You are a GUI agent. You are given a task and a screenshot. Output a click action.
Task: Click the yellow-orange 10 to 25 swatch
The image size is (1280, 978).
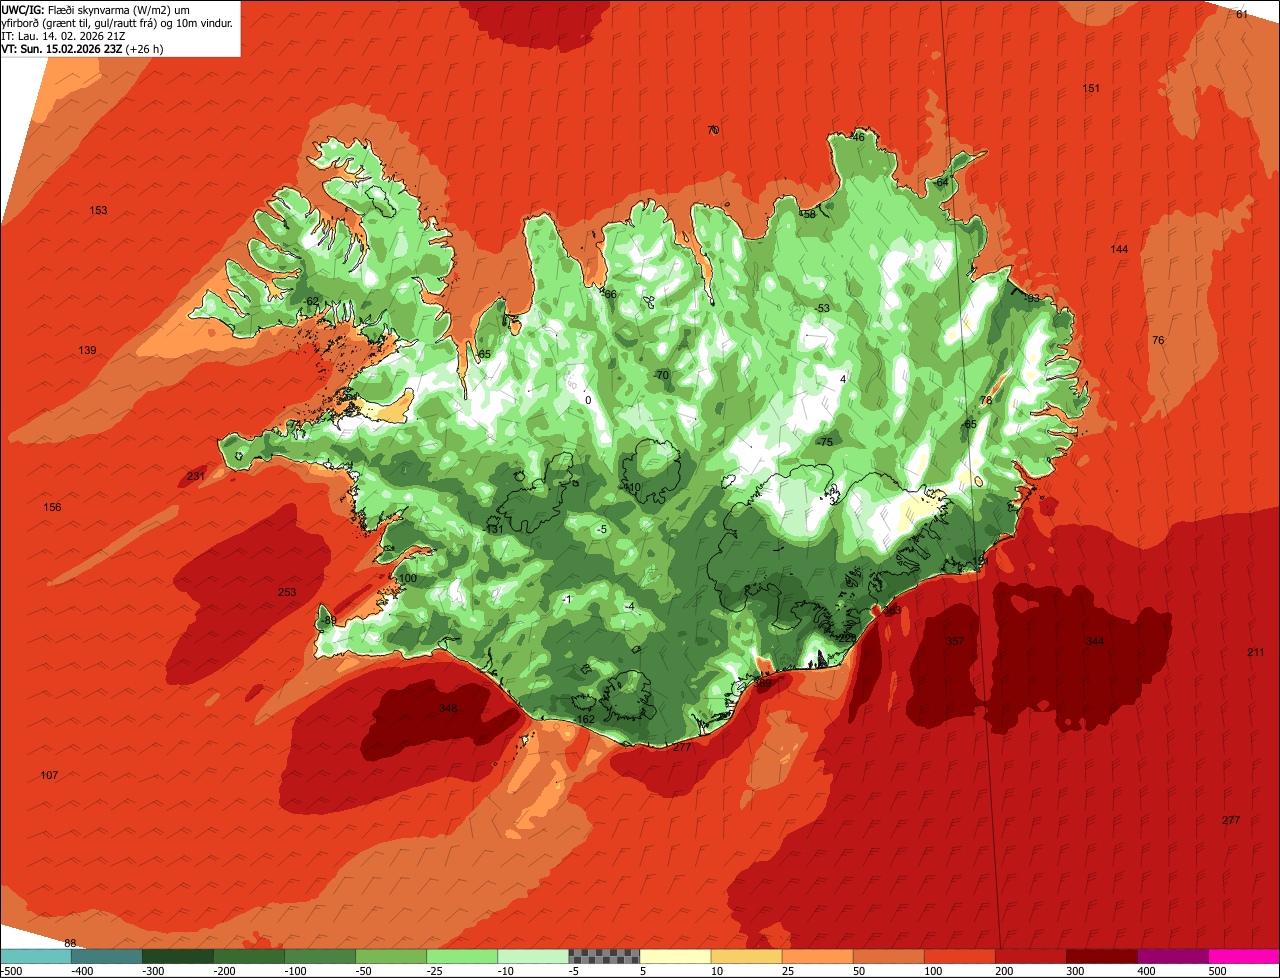746,956
